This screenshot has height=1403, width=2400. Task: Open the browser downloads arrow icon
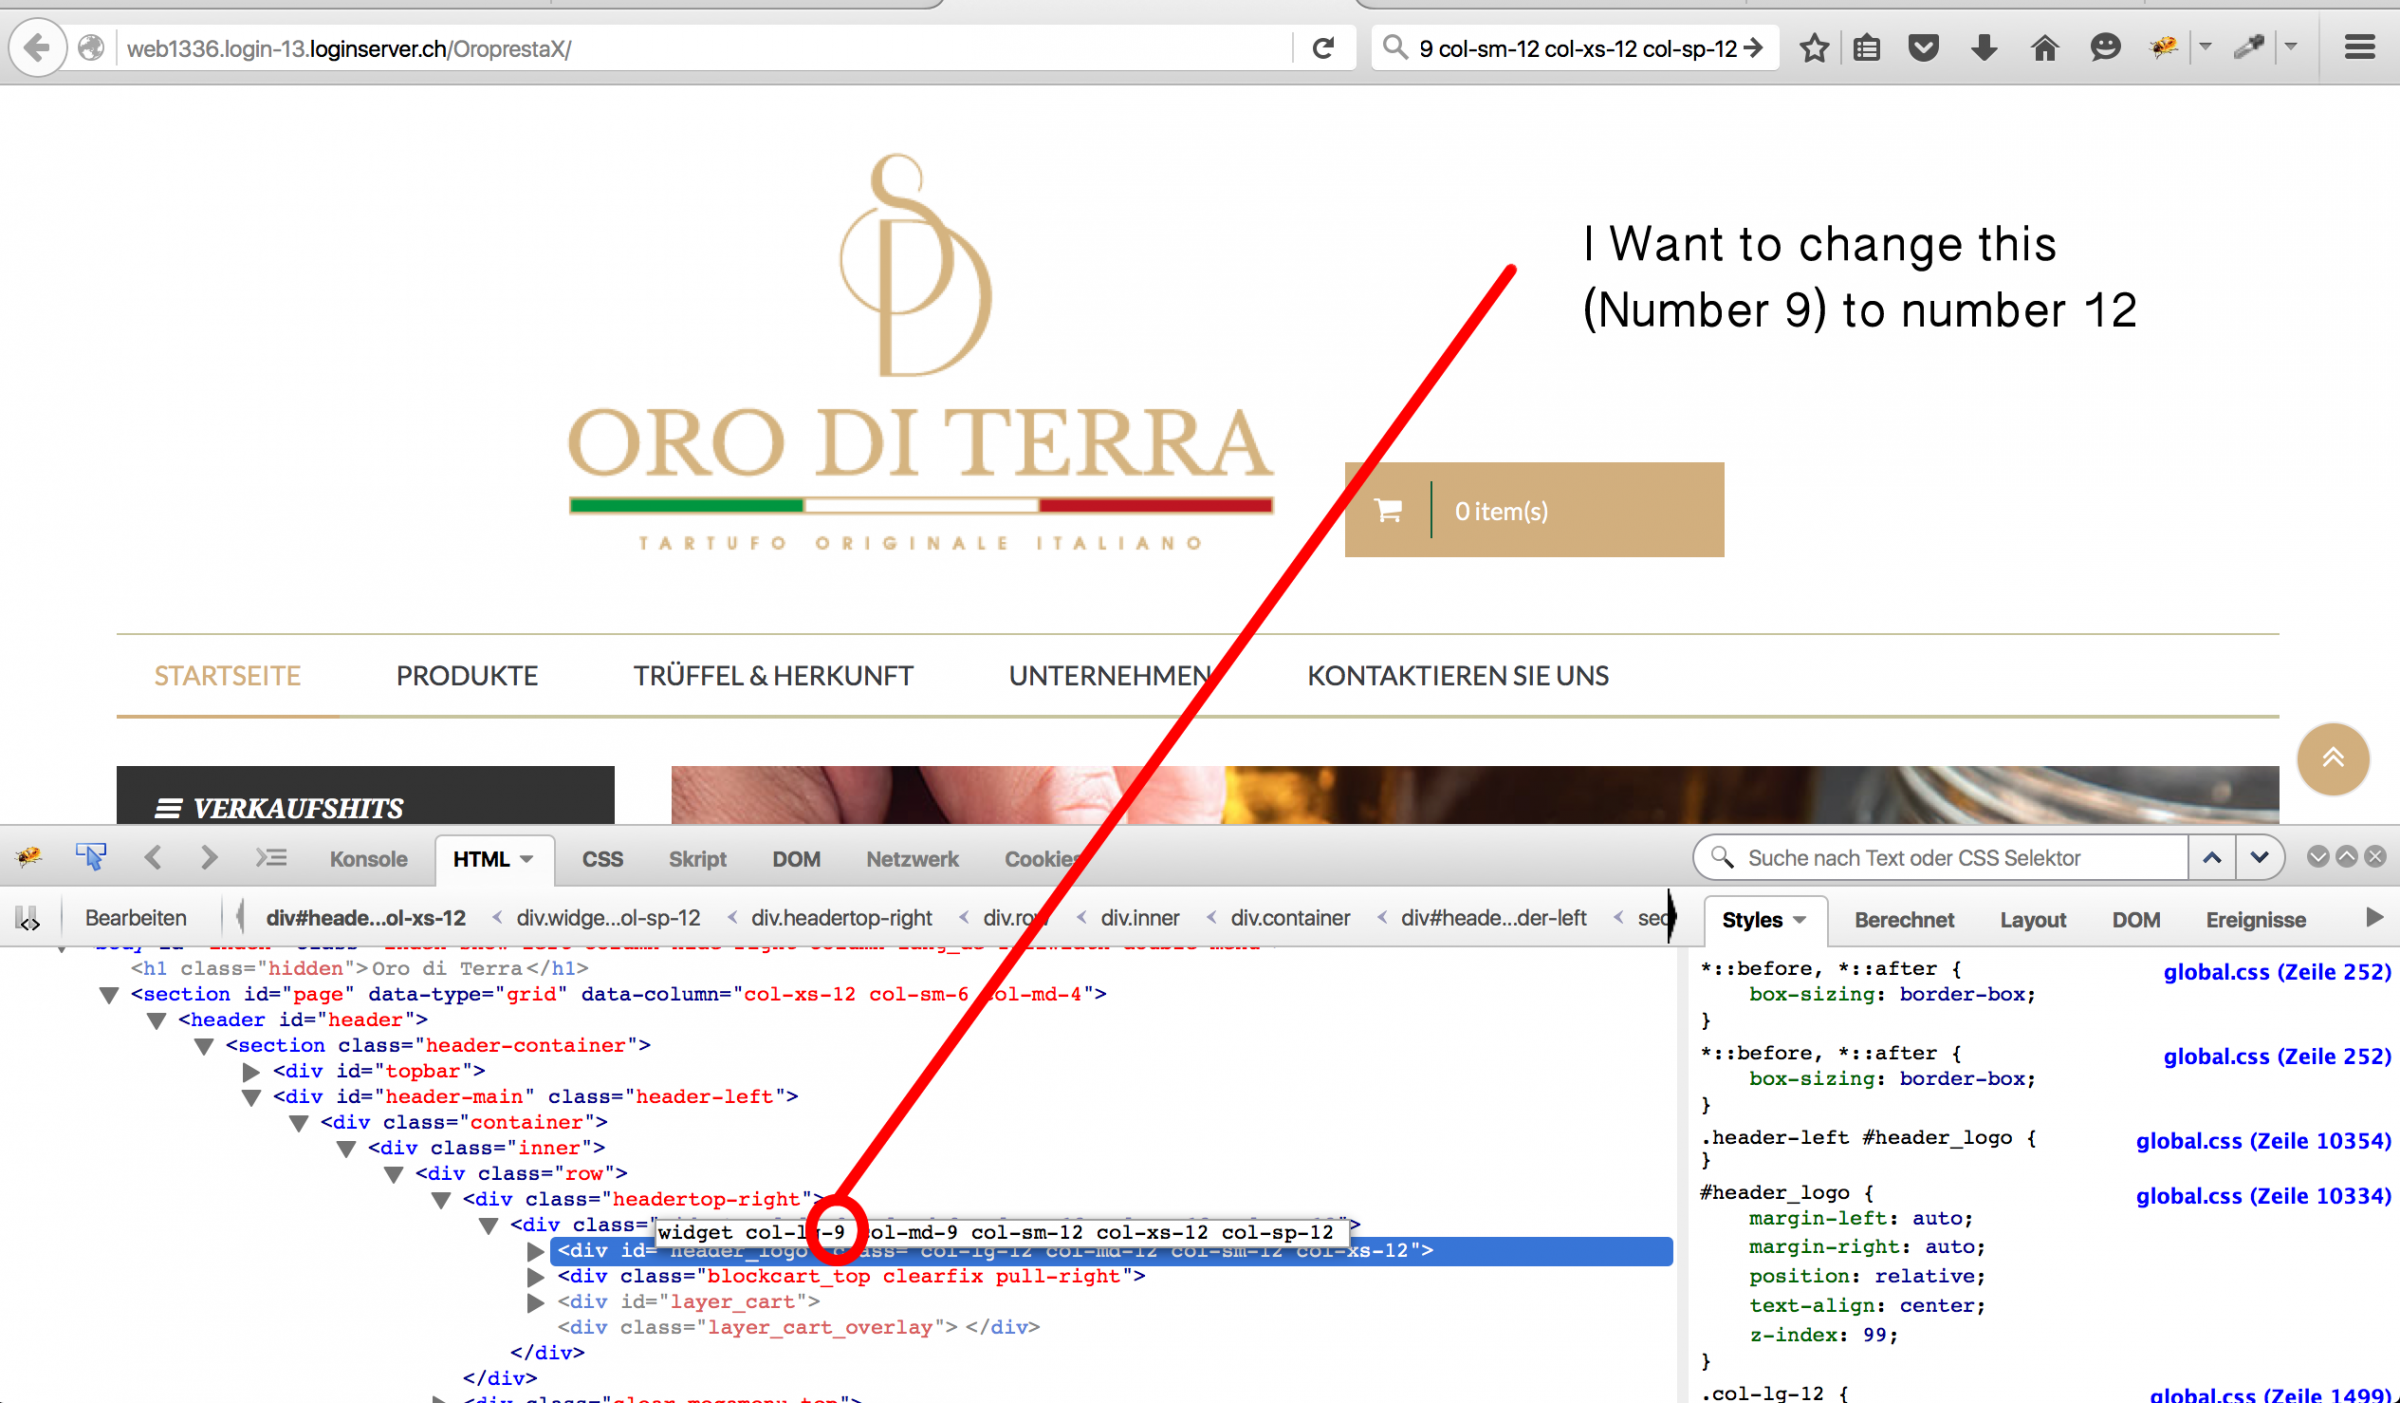point(1984,48)
